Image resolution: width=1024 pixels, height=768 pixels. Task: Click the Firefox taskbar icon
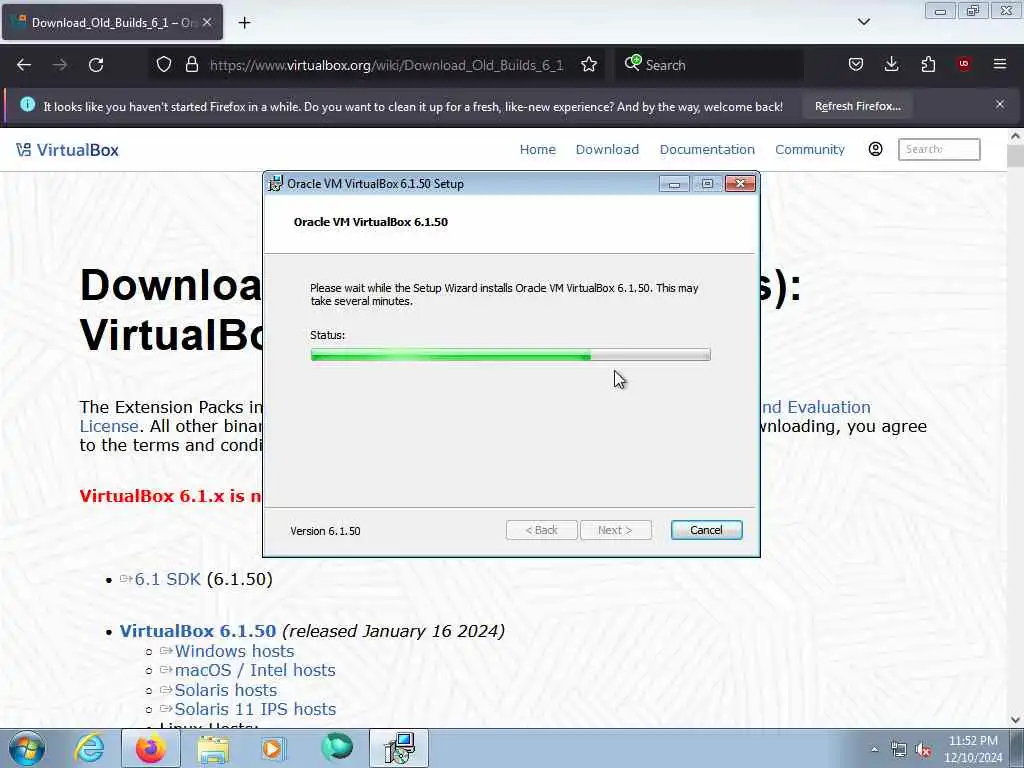pyautogui.click(x=150, y=748)
